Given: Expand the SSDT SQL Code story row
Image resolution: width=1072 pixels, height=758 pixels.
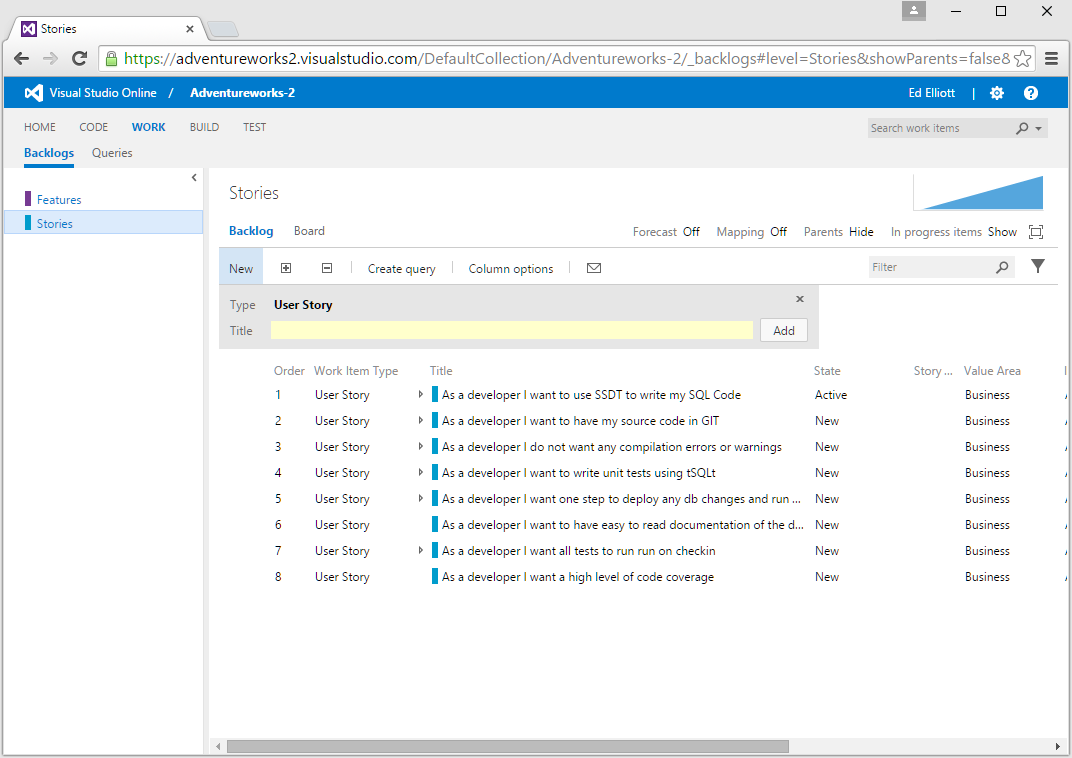Looking at the screenshot, I should point(421,395).
